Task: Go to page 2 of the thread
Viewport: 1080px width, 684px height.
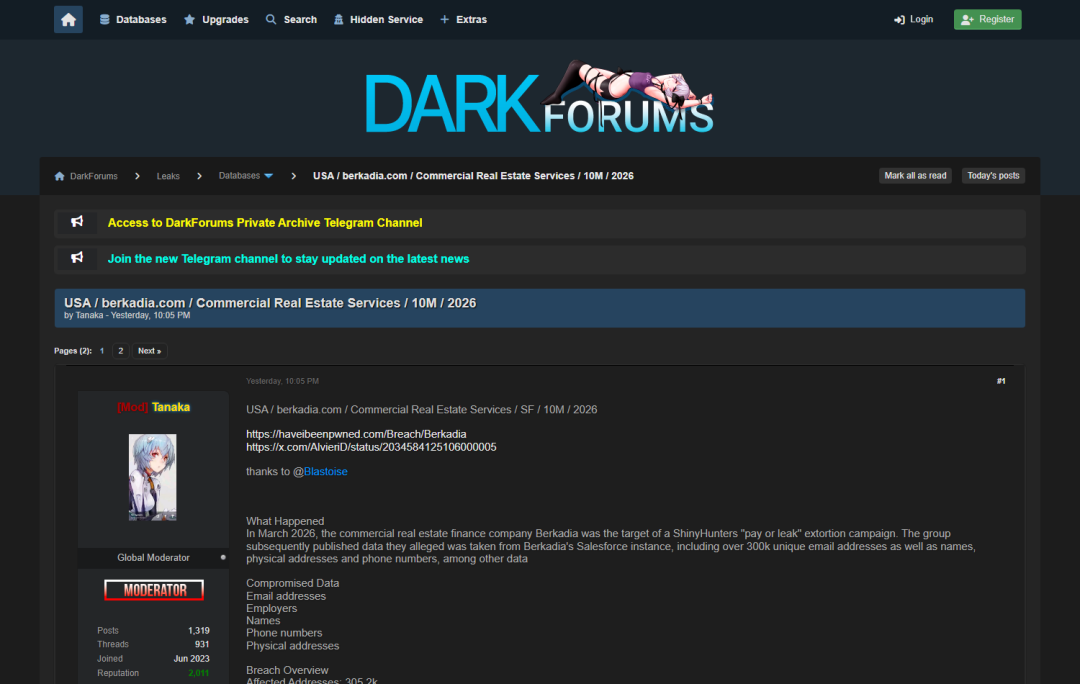Action: (x=121, y=351)
